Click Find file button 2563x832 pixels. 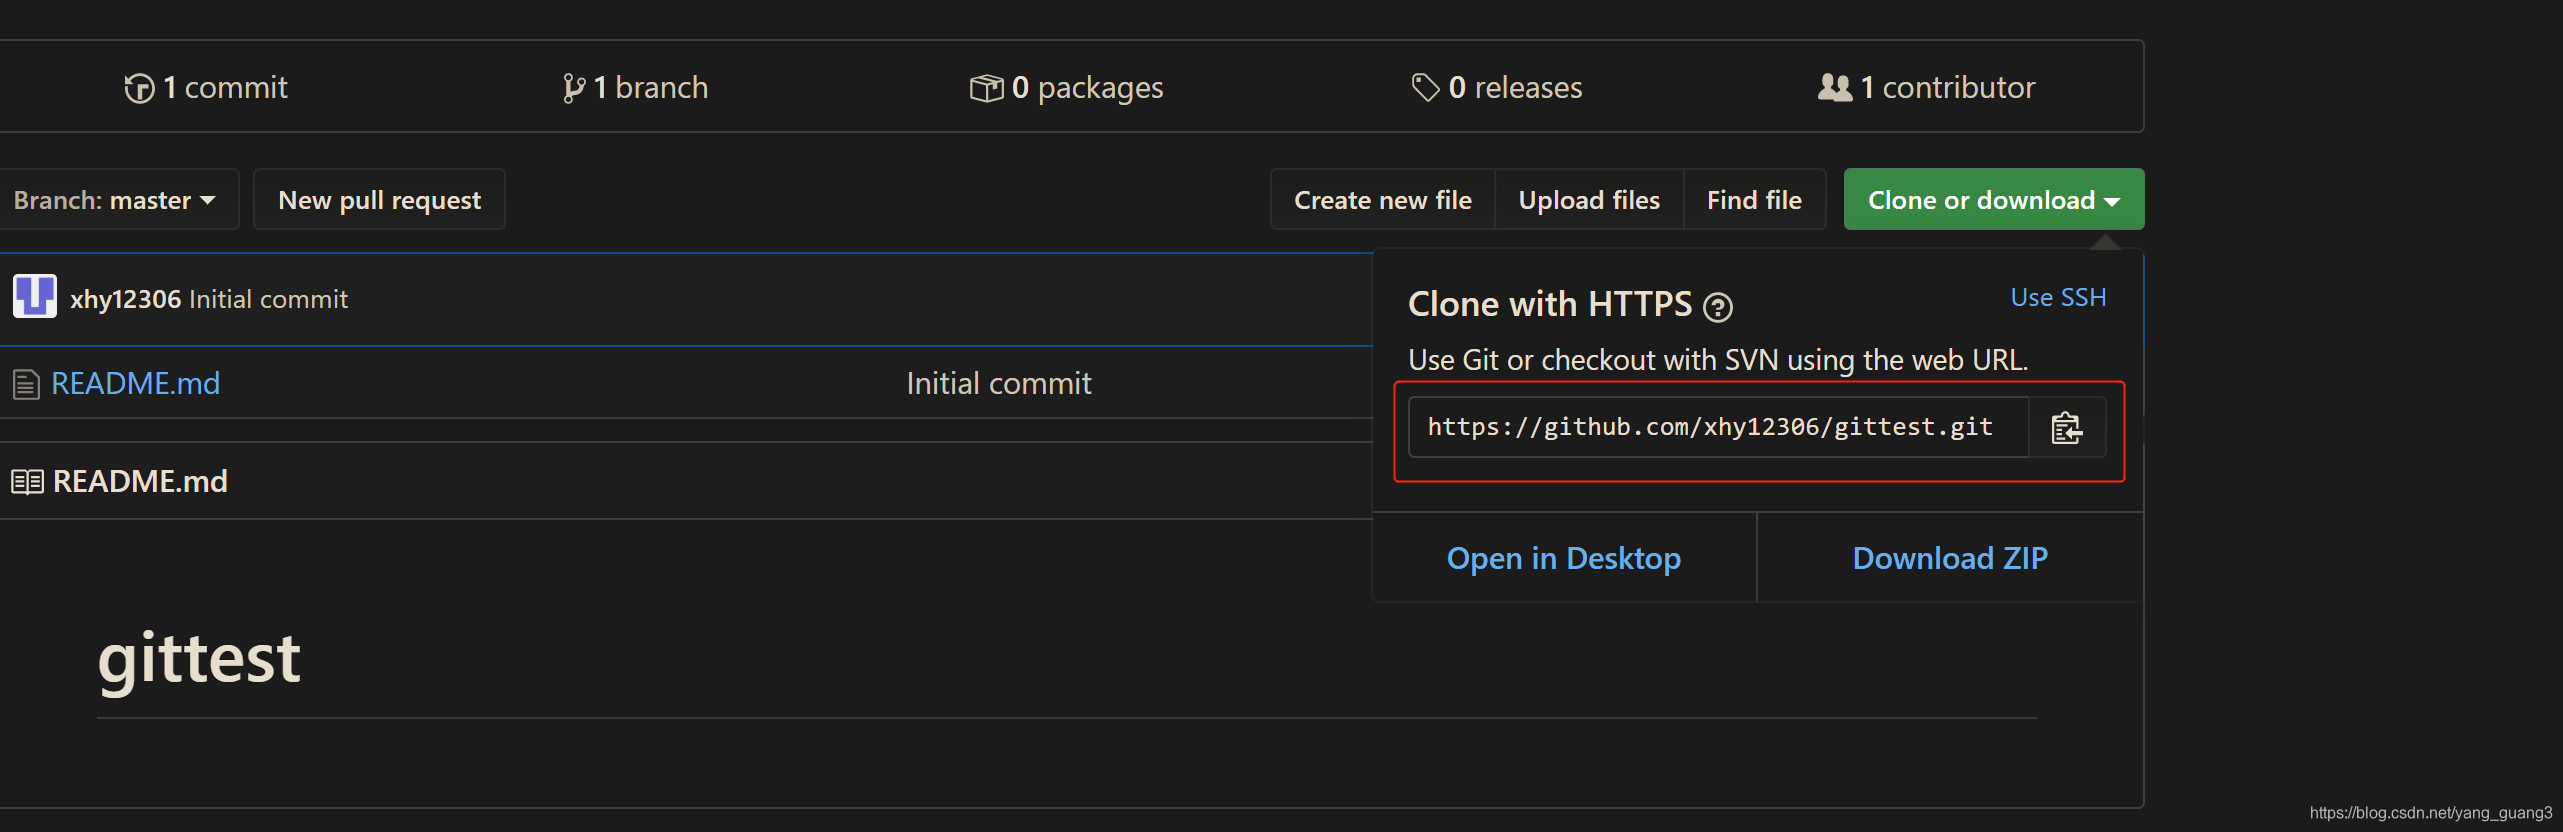point(1754,200)
